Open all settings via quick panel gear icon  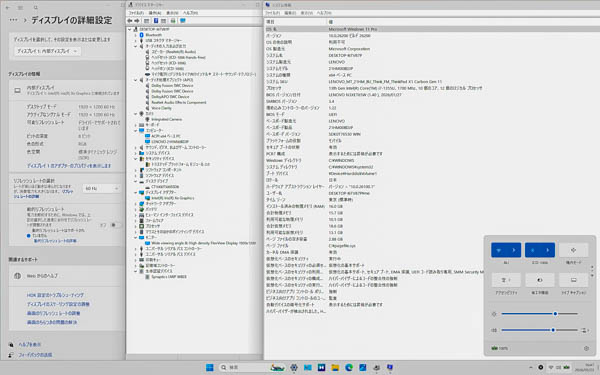[x=586, y=349]
